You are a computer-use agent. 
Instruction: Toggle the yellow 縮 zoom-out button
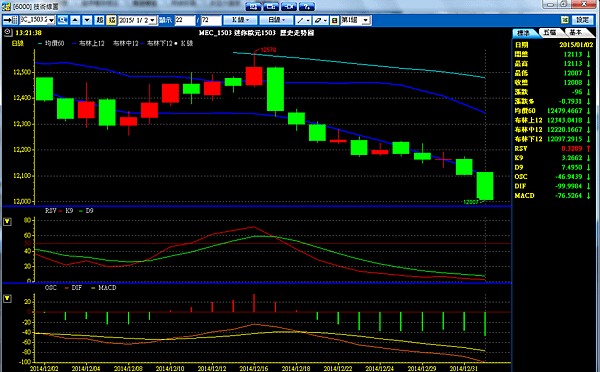[111, 20]
